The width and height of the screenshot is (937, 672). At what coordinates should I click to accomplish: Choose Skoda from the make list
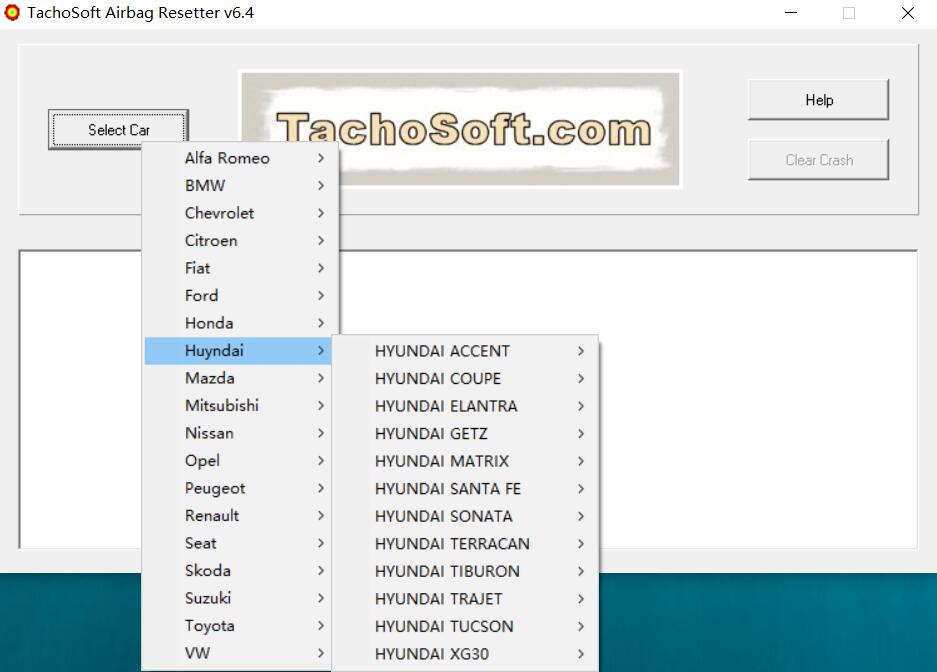point(238,570)
